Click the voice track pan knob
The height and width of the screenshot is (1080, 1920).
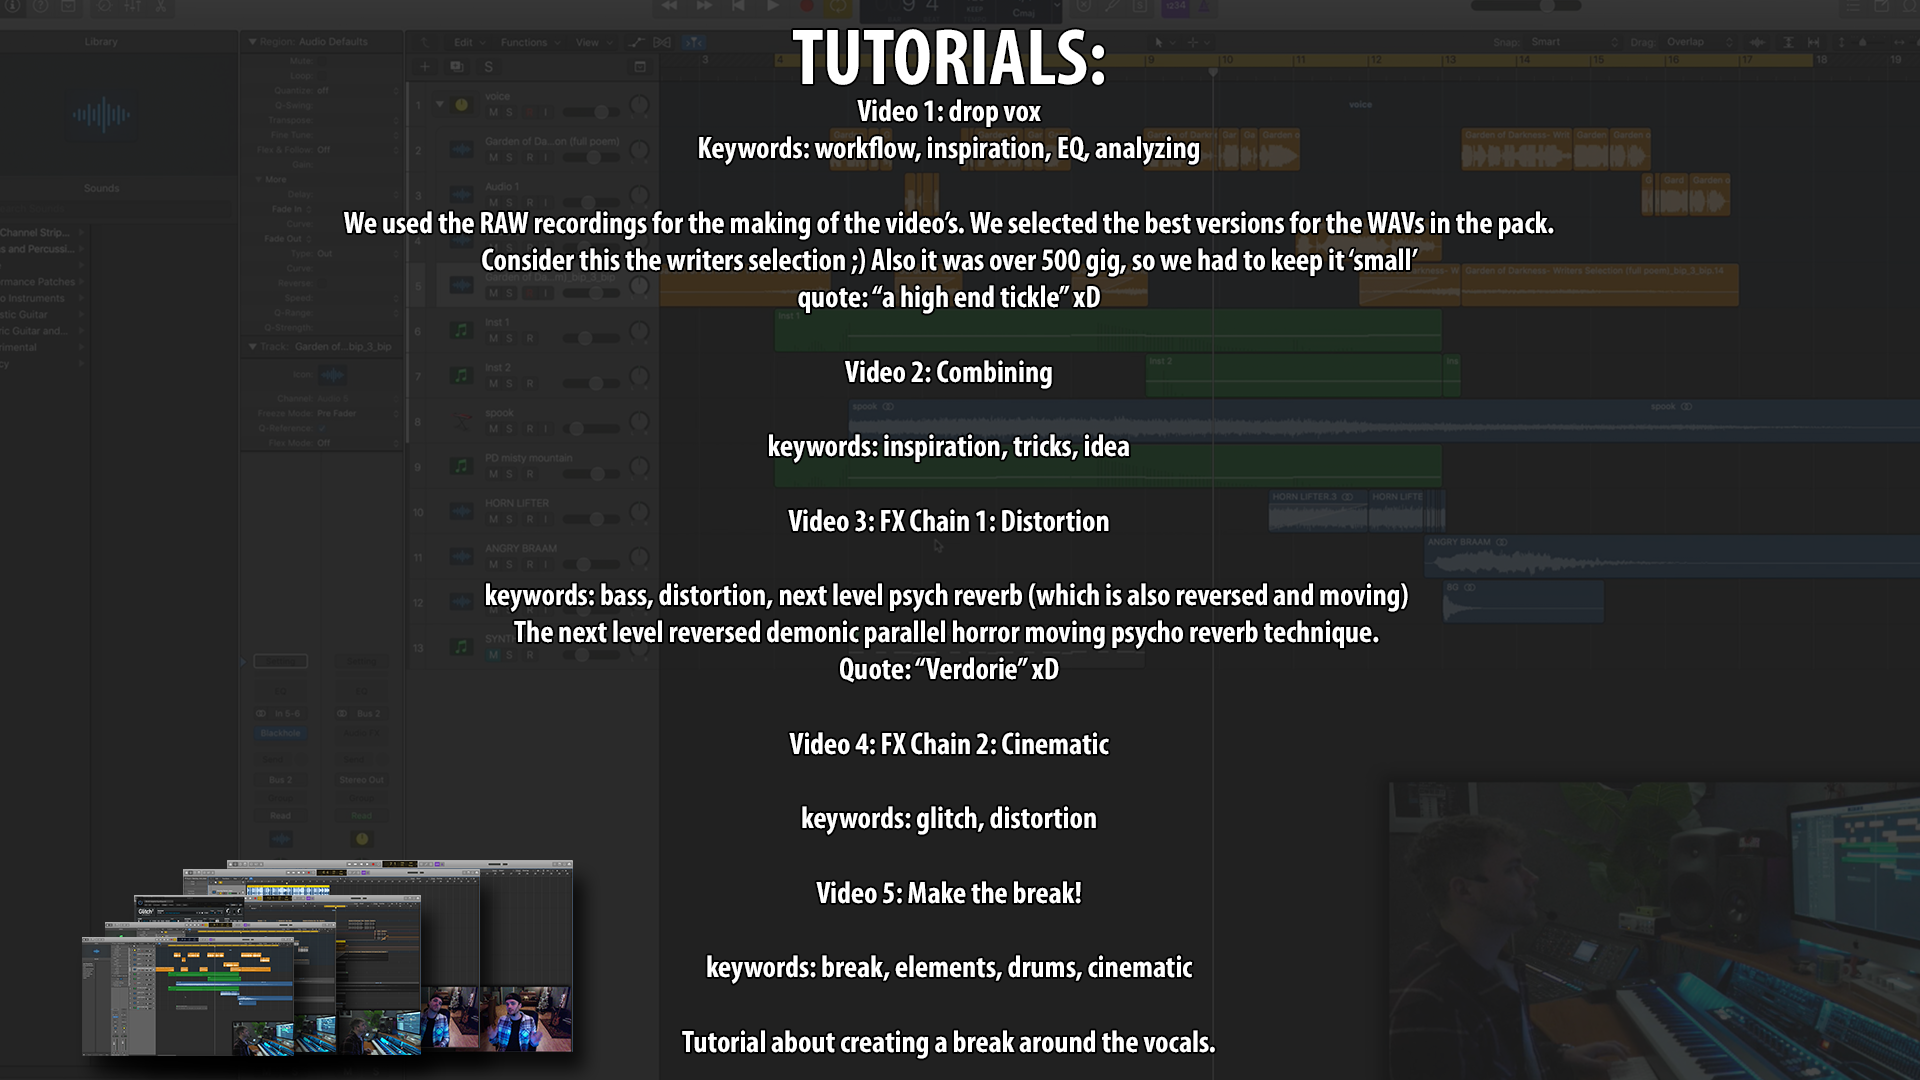[638, 105]
